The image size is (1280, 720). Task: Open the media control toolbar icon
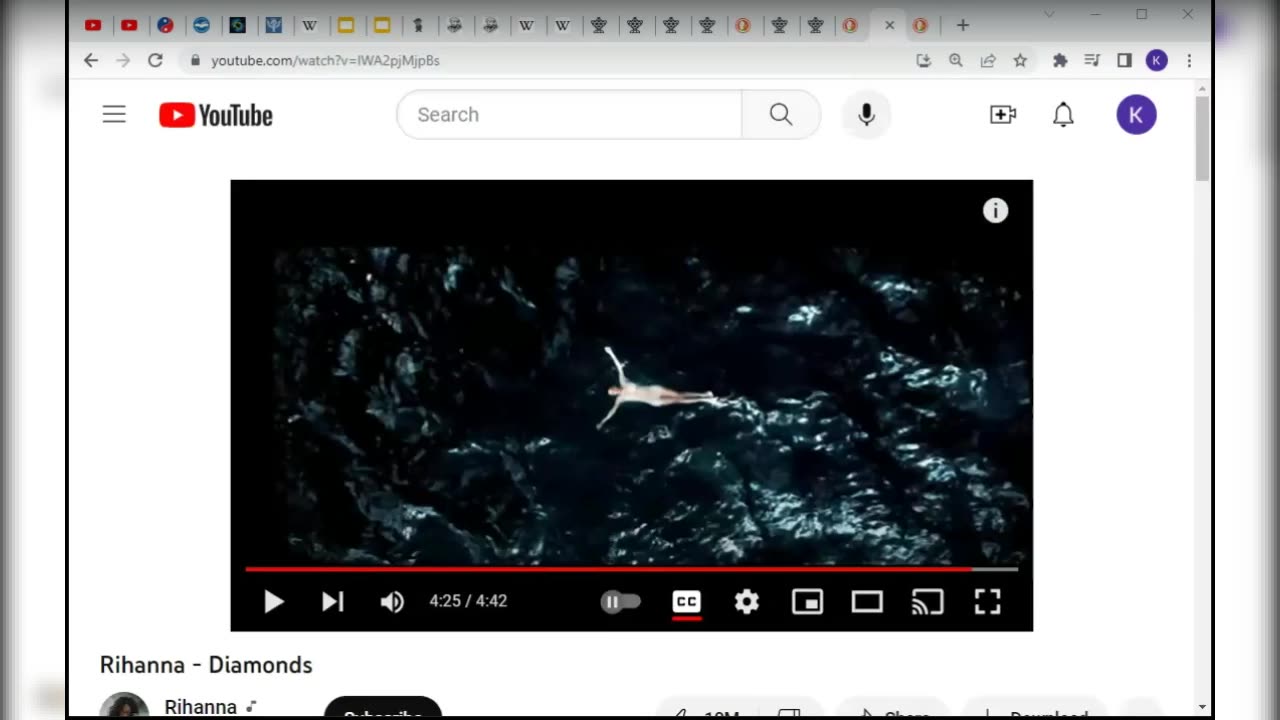tap(1092, 60)
